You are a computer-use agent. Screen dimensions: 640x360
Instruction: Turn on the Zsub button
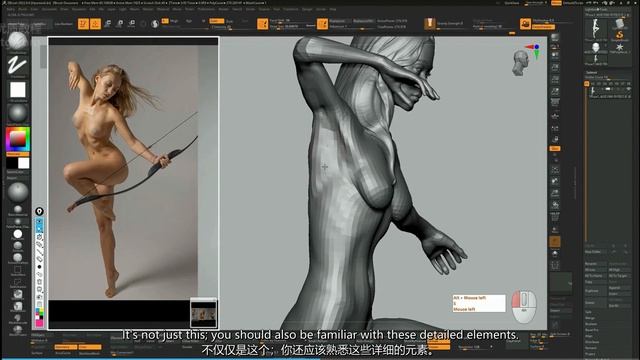pyautogui.click(x=230, y=21)
